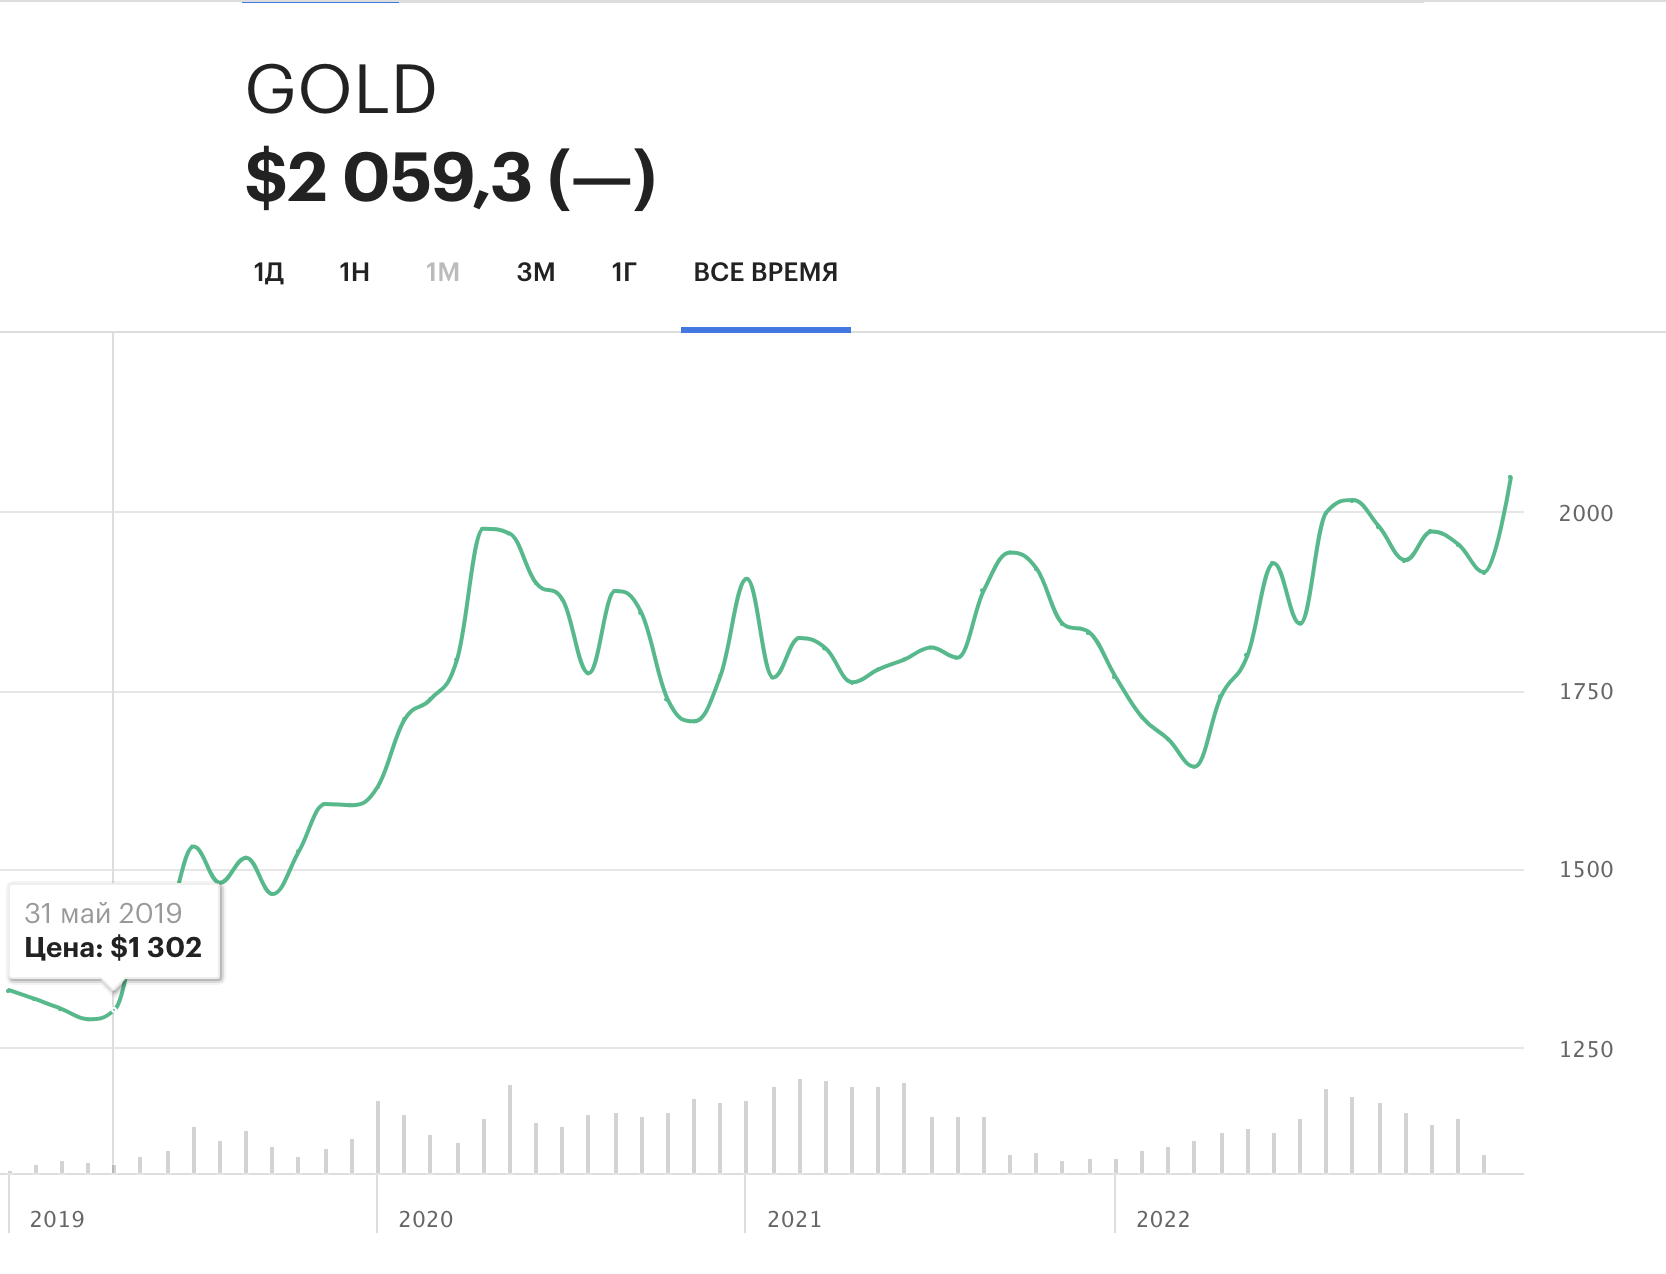This screenshot has width=1666, height=1274.
Task: Switch to the 1Н range tab
Action: 354,272
